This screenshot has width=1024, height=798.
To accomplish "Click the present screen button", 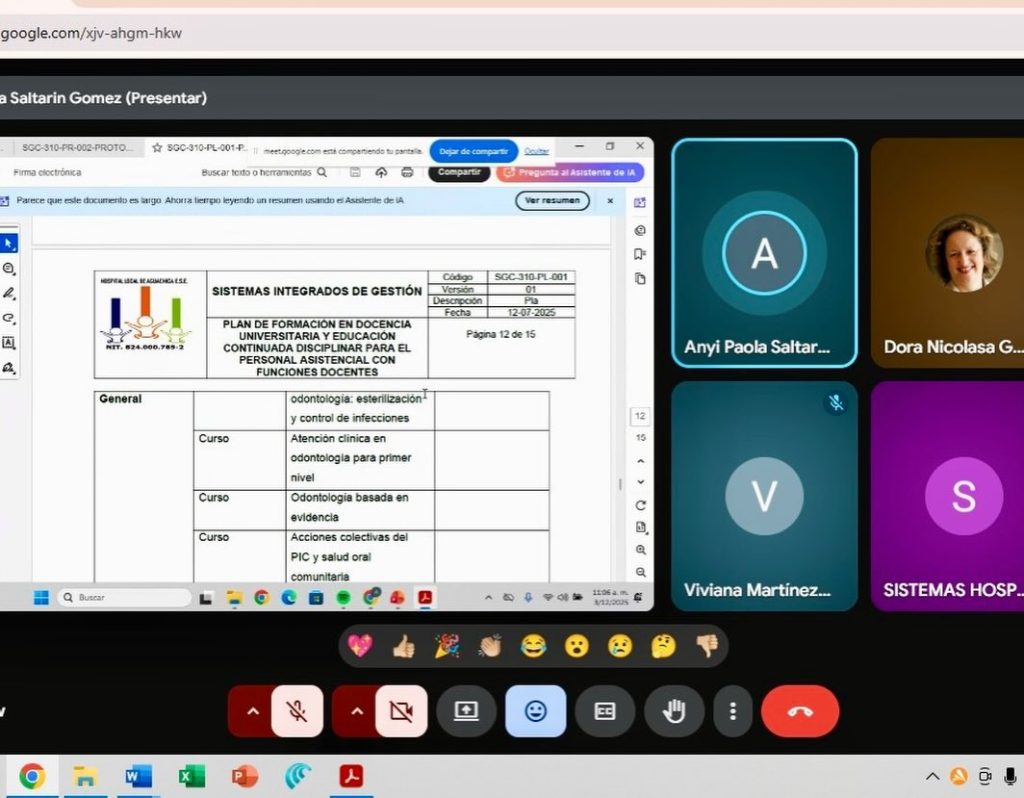I will tap(466, 711).
